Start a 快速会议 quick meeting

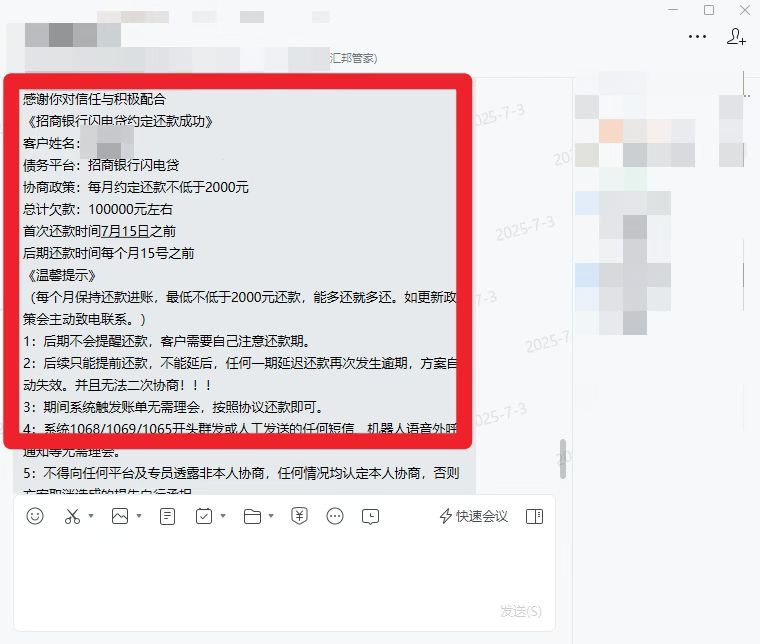tap(474, 517)
